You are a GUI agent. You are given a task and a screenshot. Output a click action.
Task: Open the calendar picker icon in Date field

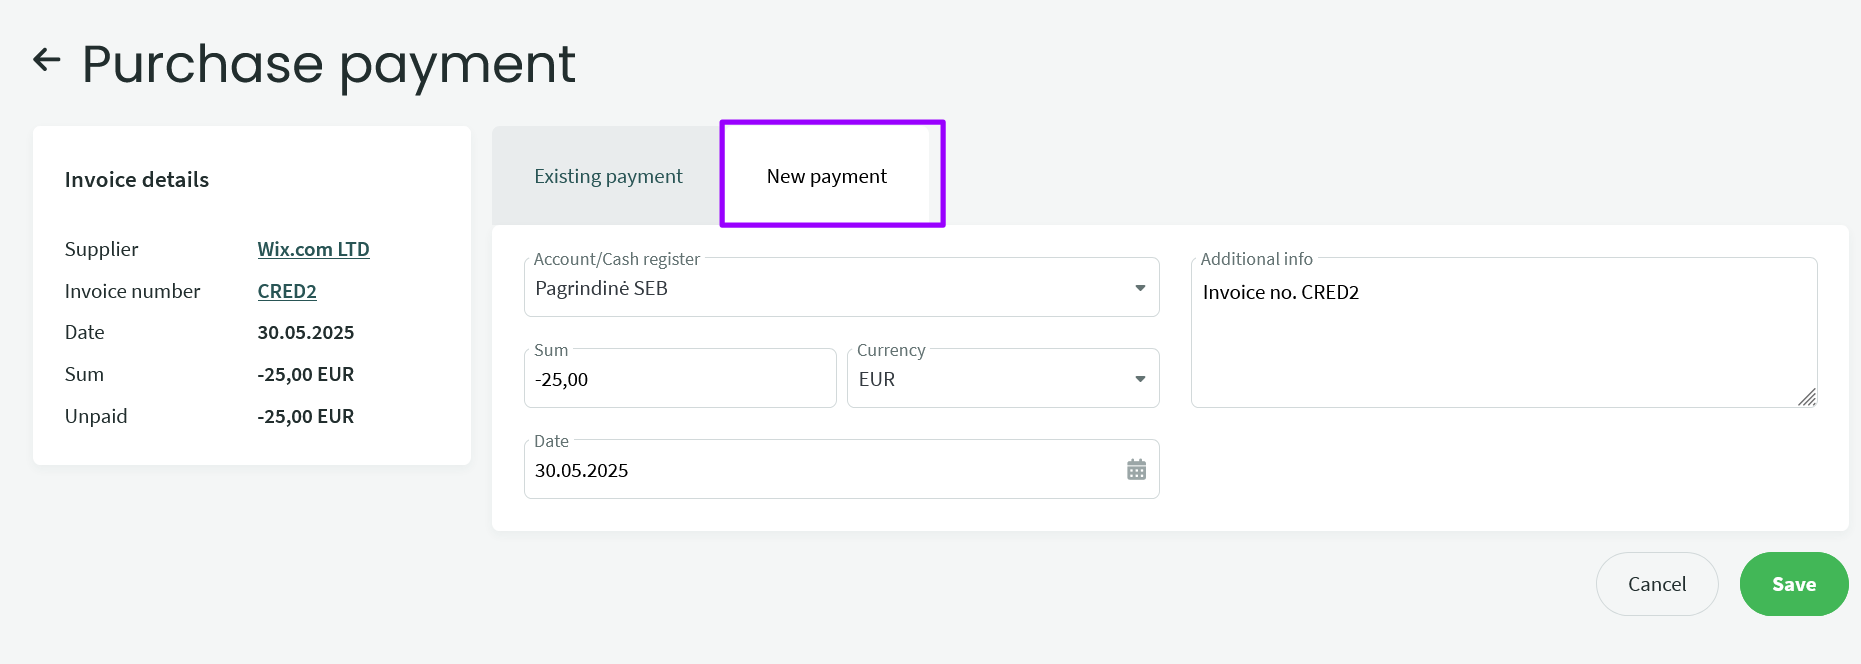[1136, 469]
